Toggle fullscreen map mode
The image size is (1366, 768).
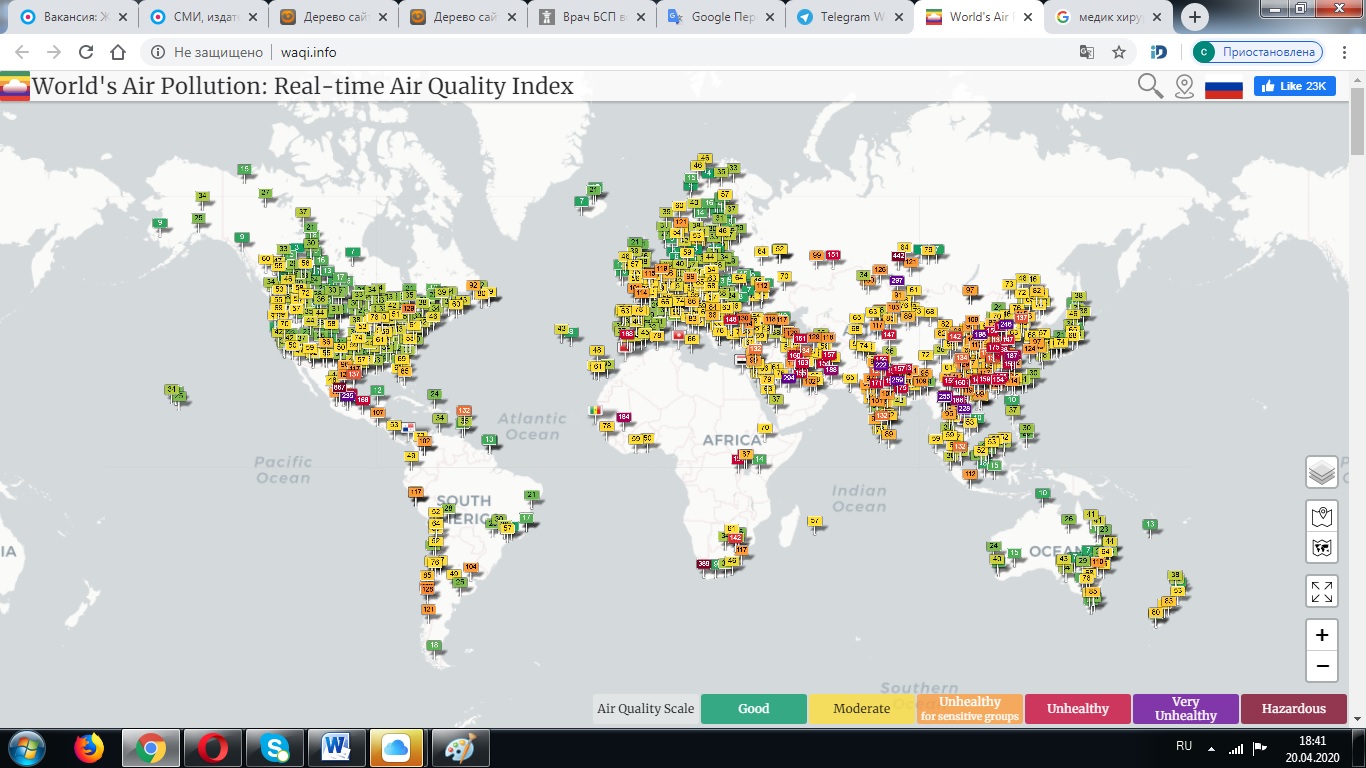click(1321, 591)
